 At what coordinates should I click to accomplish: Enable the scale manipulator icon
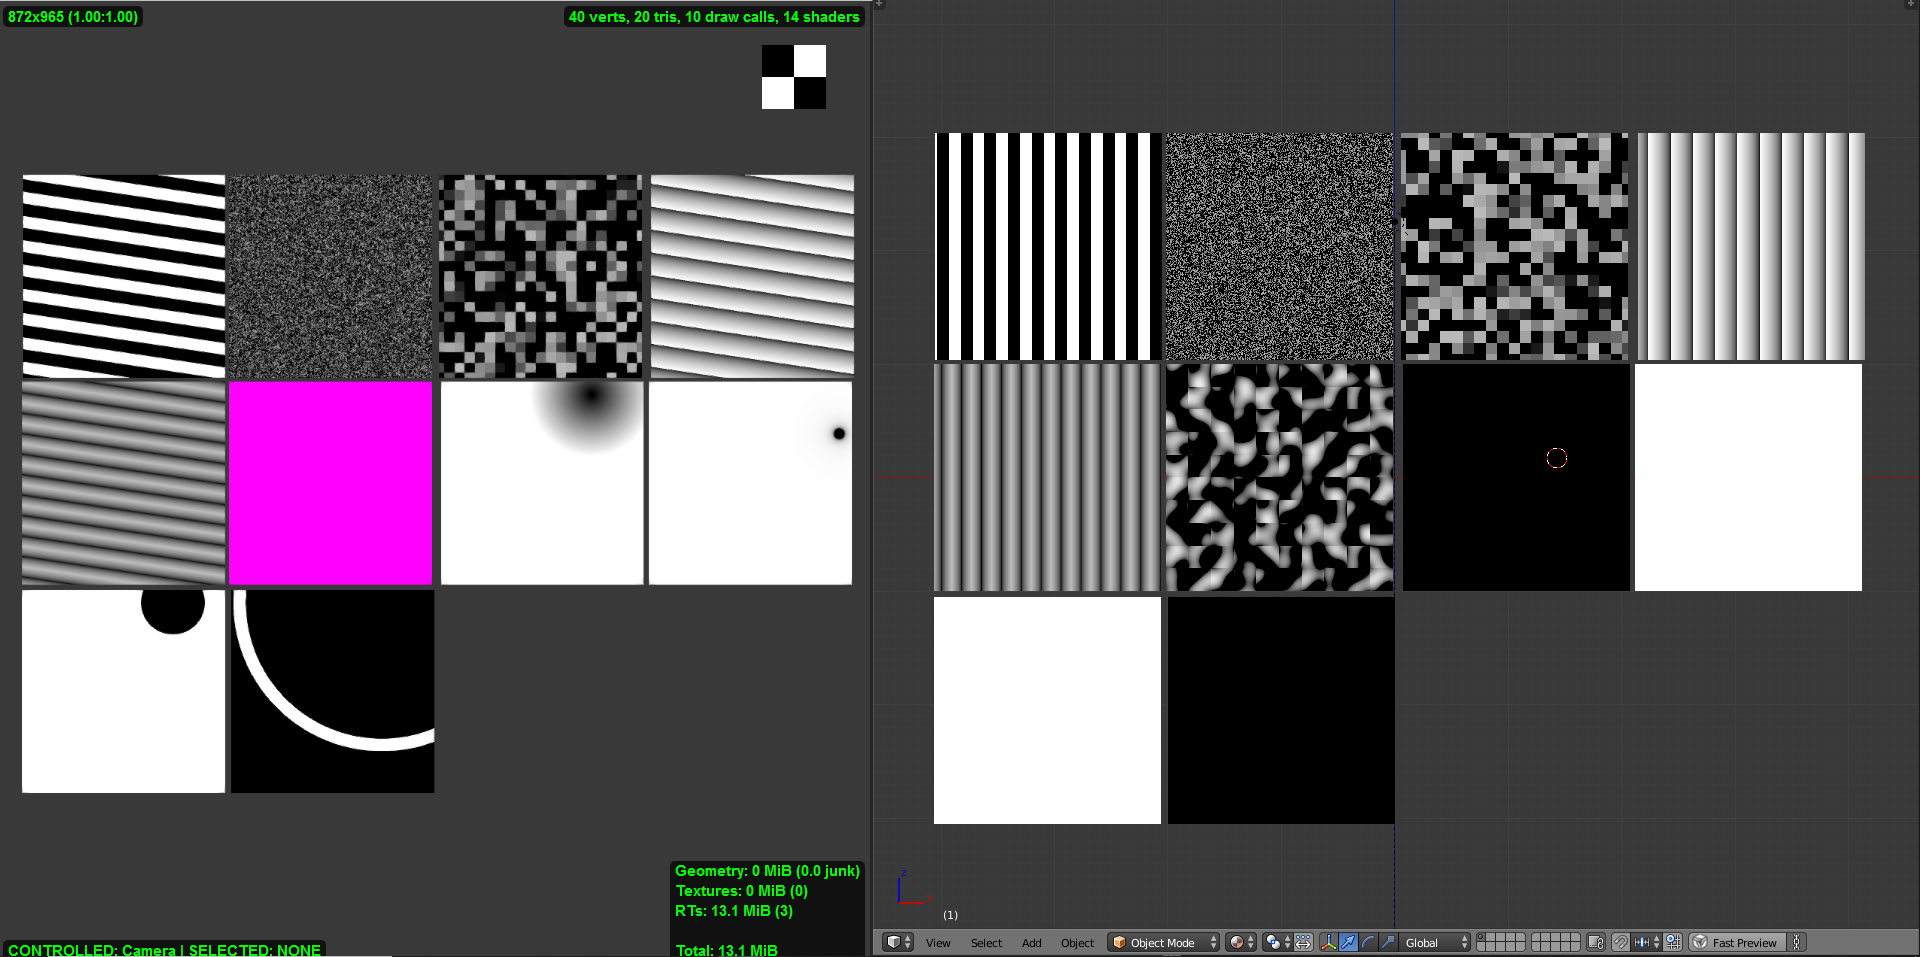(x=1387, y=942)
